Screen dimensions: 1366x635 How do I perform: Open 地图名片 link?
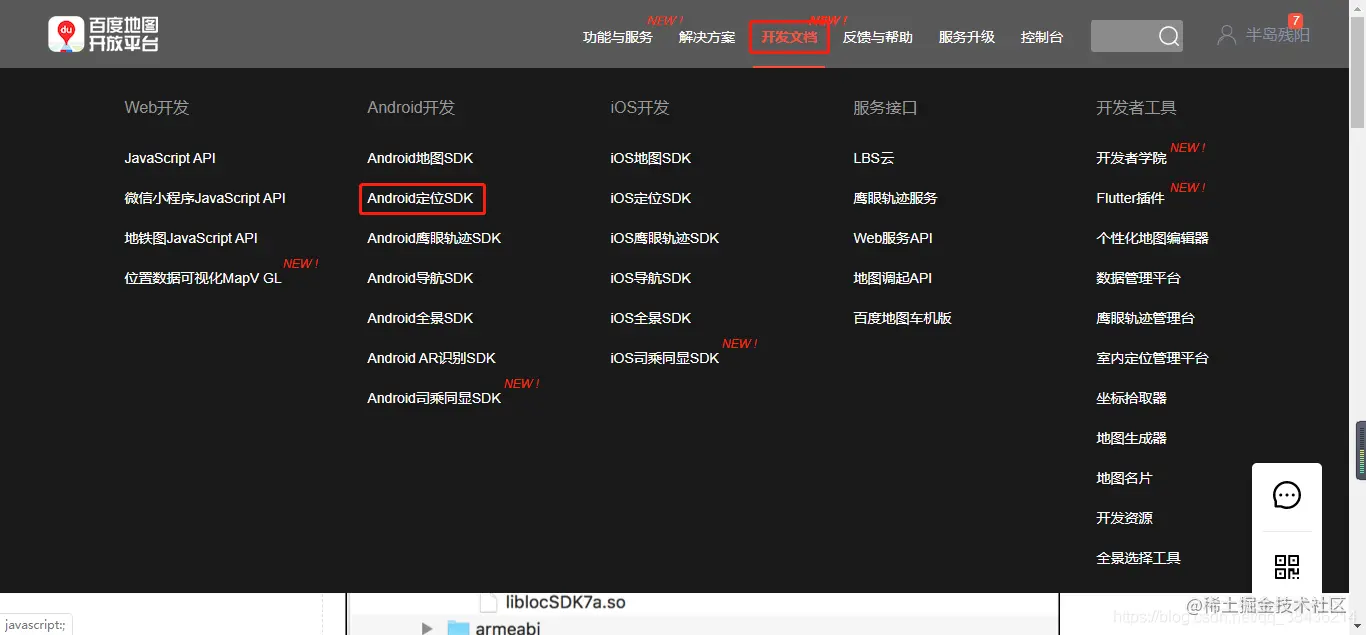pyautogui.click(x=1124, y=478)
